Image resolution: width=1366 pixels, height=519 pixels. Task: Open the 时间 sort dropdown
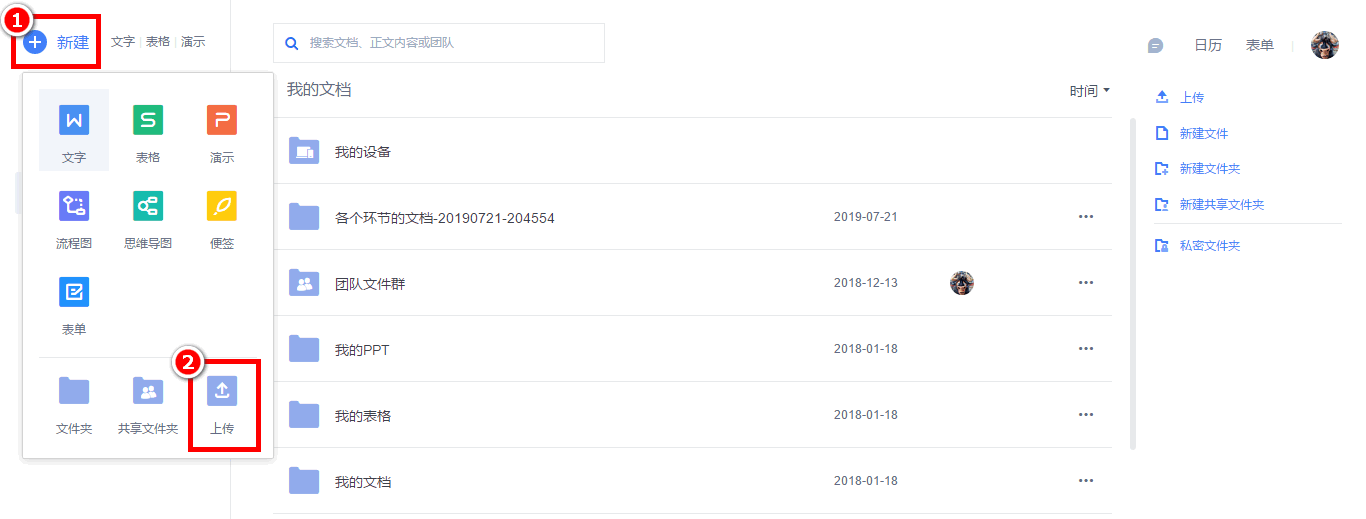[1089, 91]
